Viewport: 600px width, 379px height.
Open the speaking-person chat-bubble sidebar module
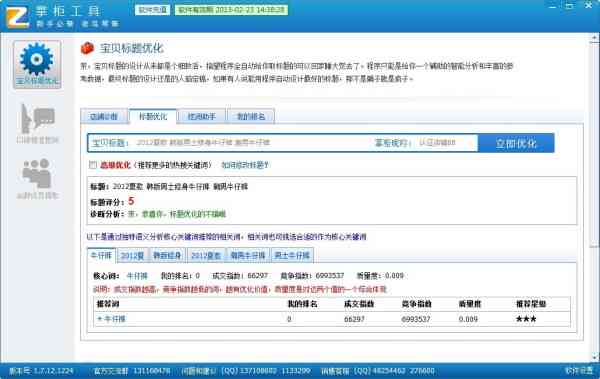pyautogui.click(x=37, y=123)
